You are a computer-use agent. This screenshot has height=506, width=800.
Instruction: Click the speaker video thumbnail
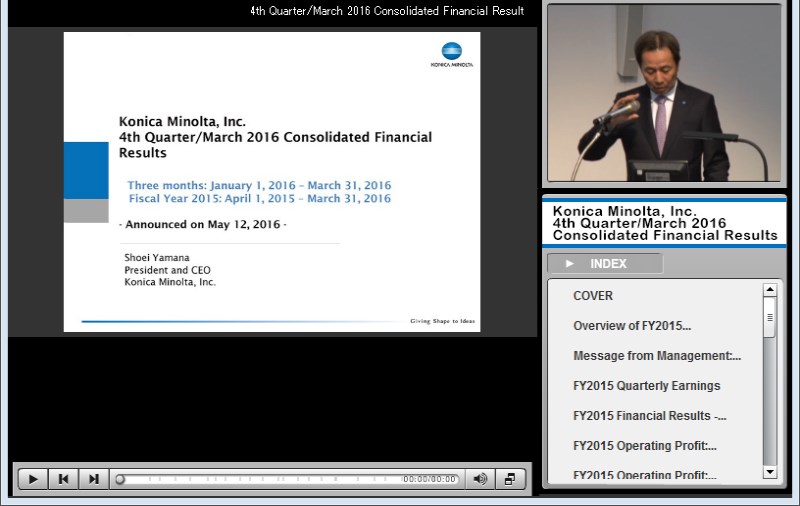[x=664, y=93]
